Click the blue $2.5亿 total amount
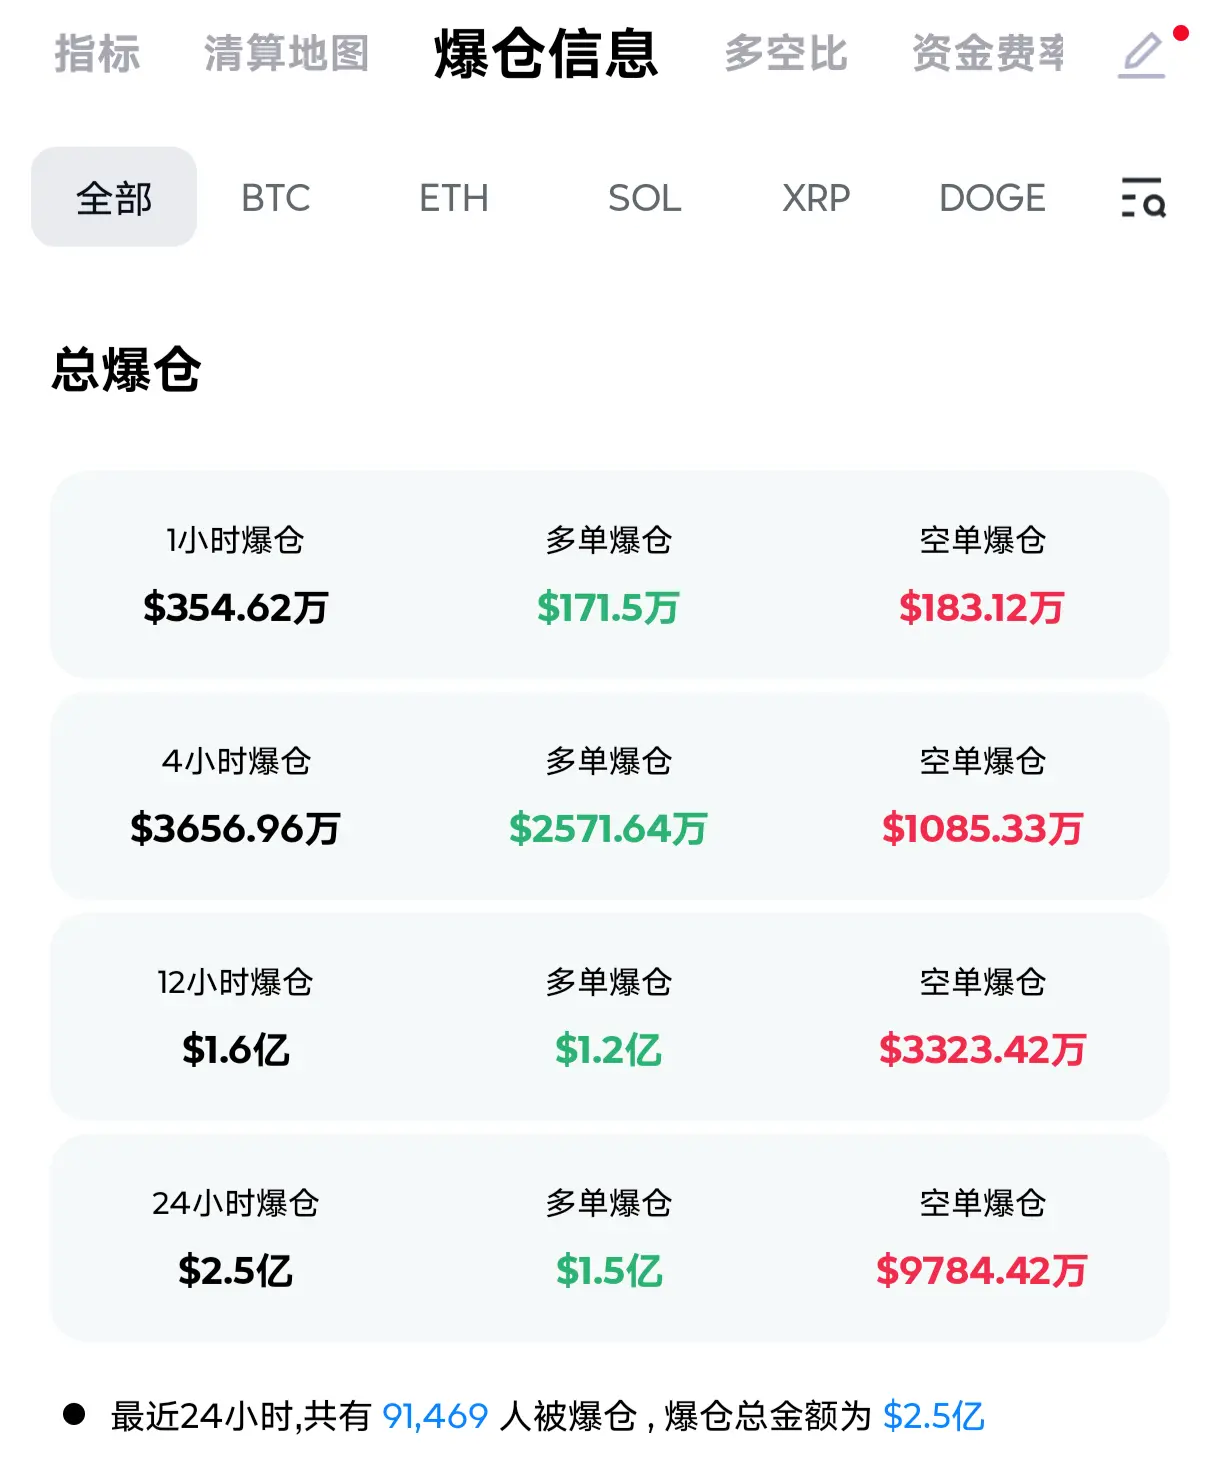The width and height of the screenshot is (1220, 1466). point(934,1416)
